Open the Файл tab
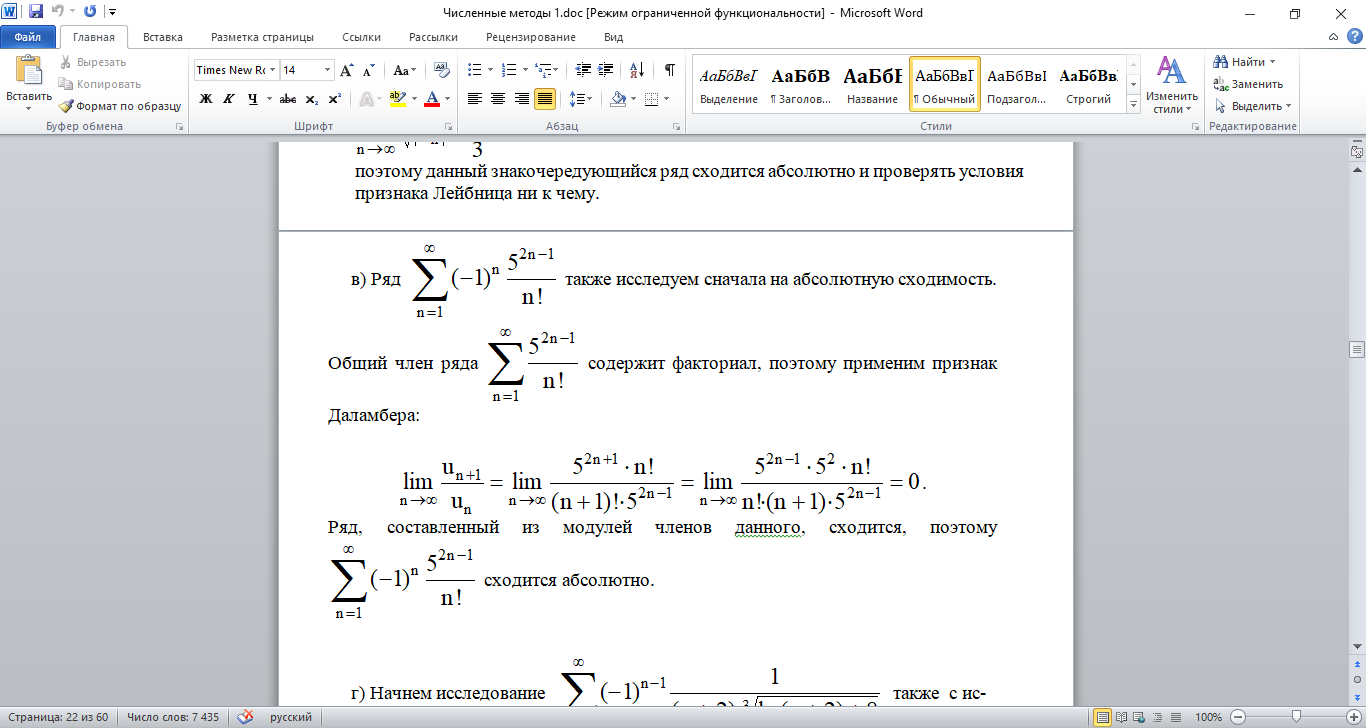This screenshot has width=1366, height=728. point(28,37)
